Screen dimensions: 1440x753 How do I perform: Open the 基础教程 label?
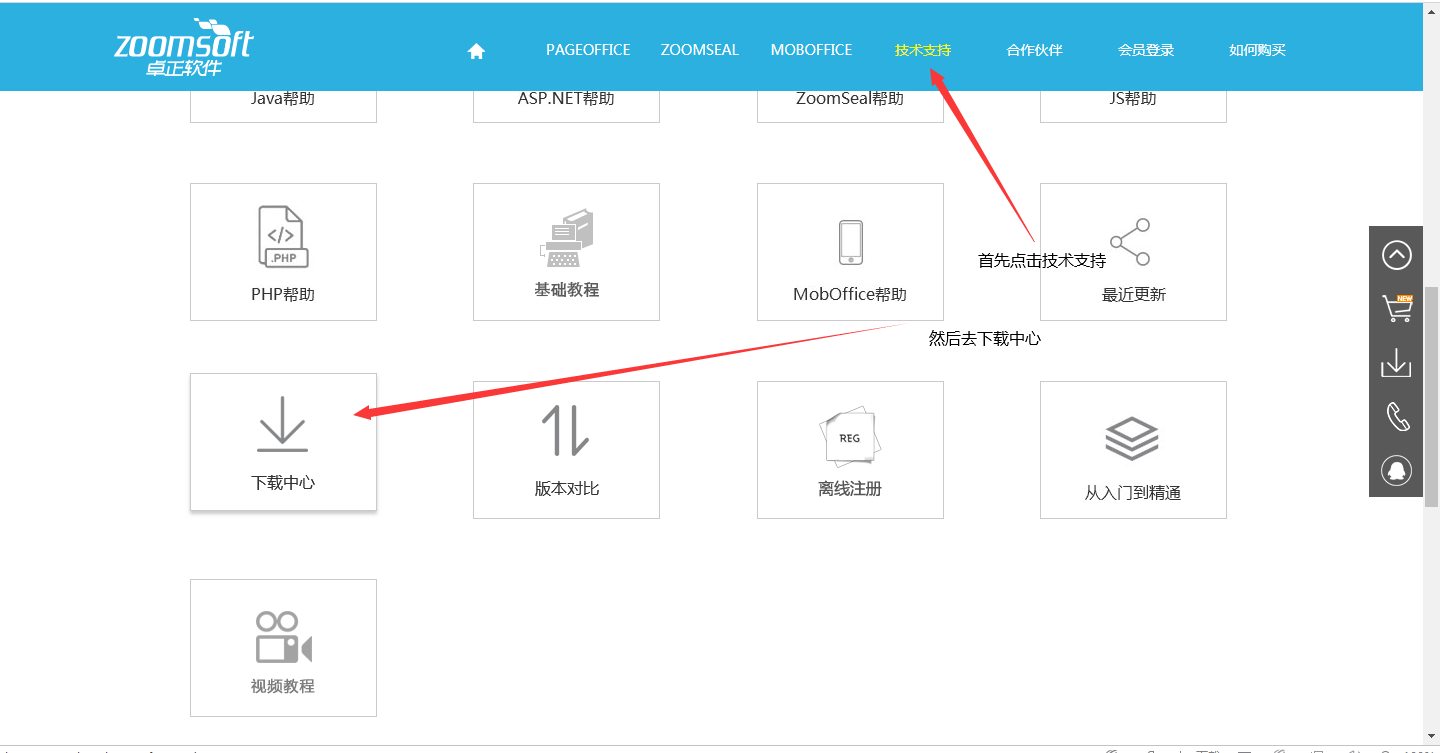coord(567,290)
